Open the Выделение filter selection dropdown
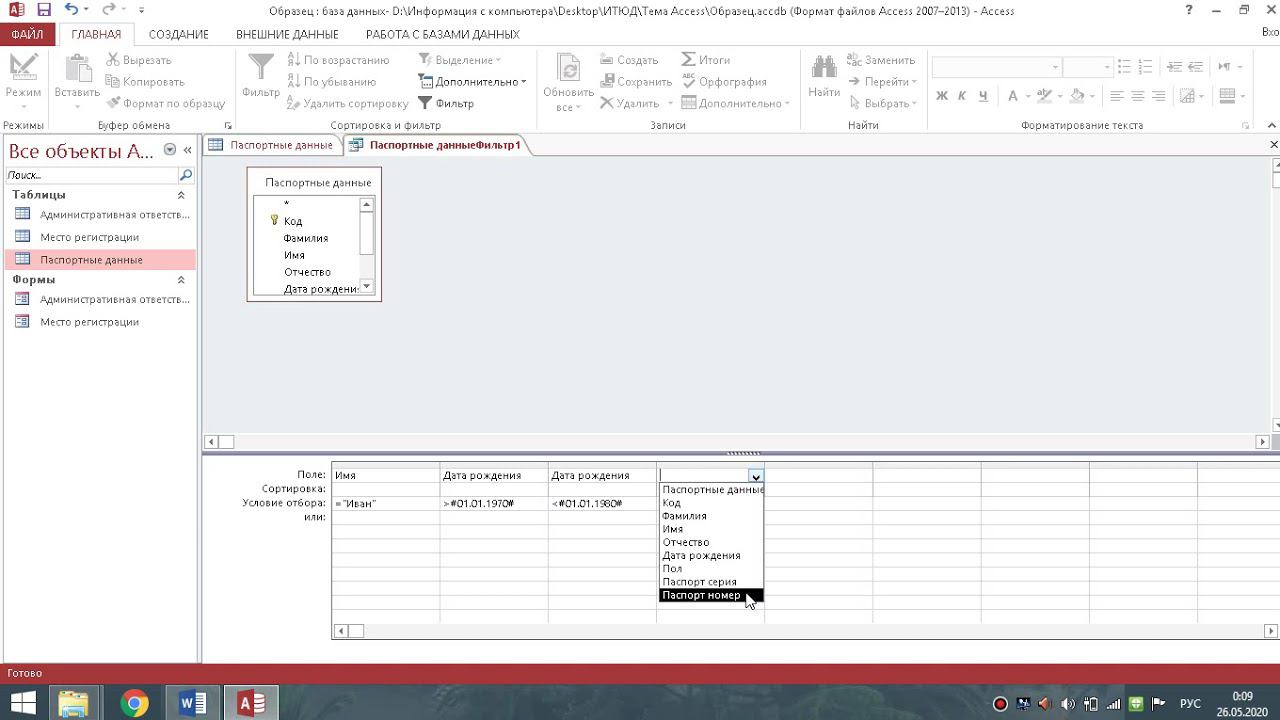The width and height of the screenshot is (1280, 720). (x=460, y=60)
